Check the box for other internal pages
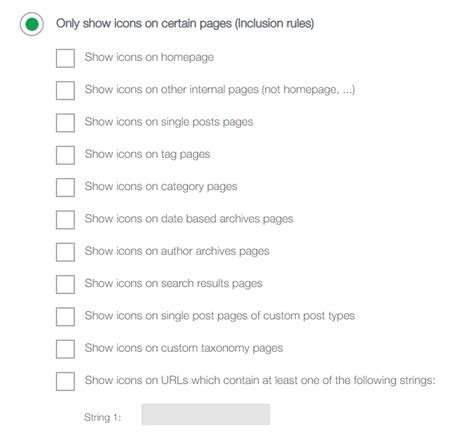Viewport: 474px width, 448px height. tap(65, 91)
